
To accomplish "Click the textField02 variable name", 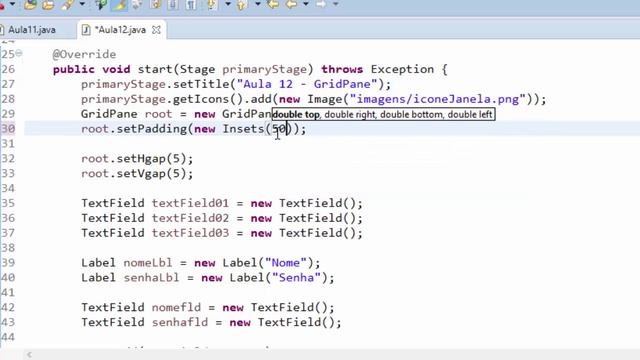I will [x=190, y=218].
